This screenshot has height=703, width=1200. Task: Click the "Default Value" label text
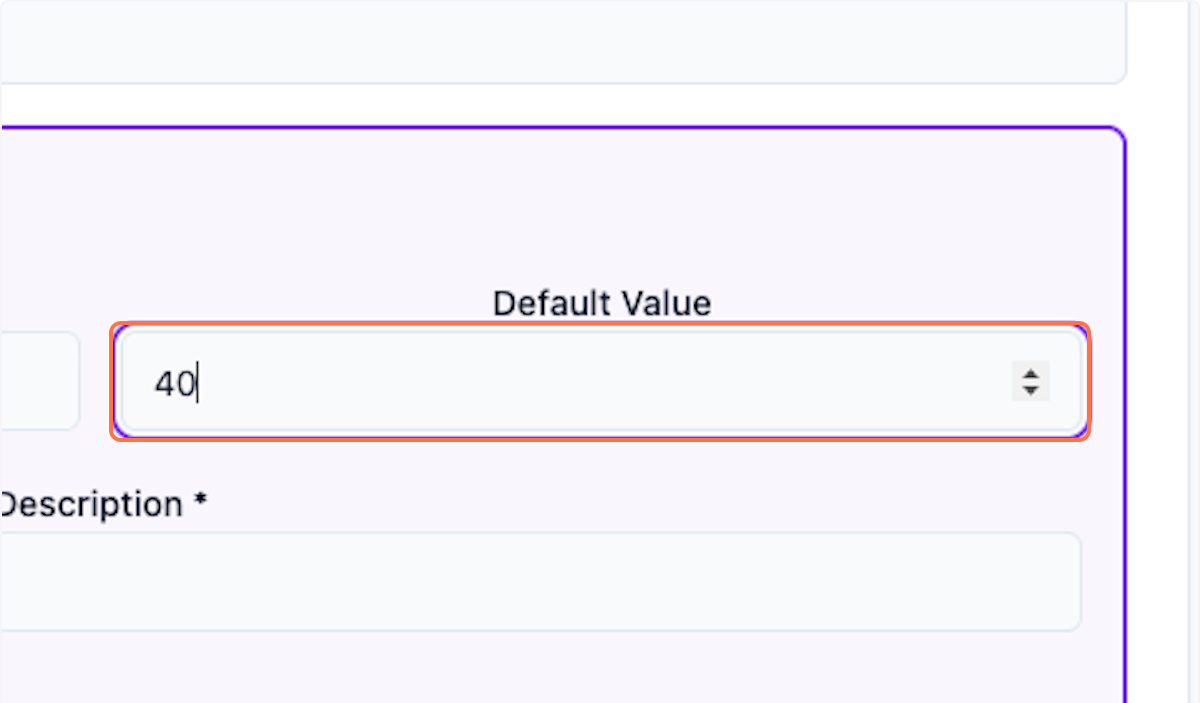602,303
